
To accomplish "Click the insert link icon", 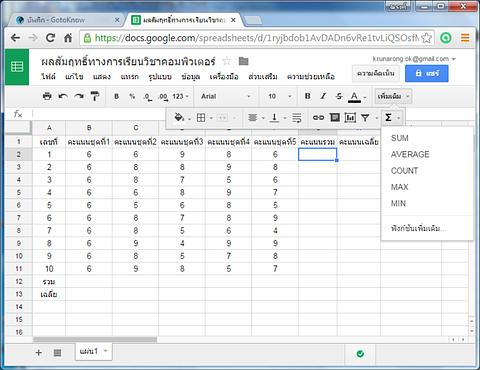I will (x=318, y=117).
